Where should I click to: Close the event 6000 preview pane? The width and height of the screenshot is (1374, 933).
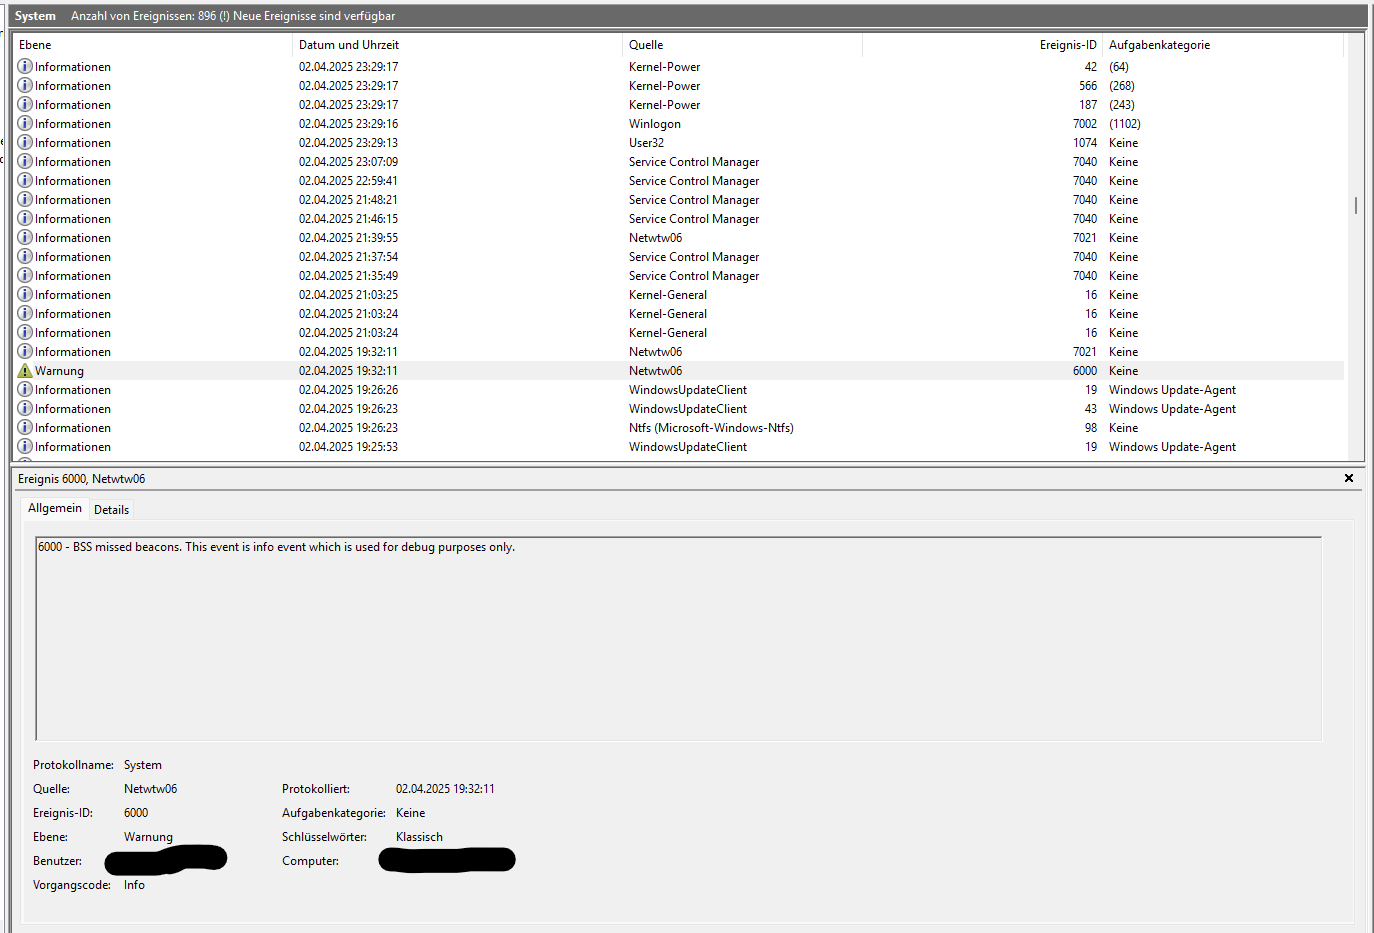1348,478
